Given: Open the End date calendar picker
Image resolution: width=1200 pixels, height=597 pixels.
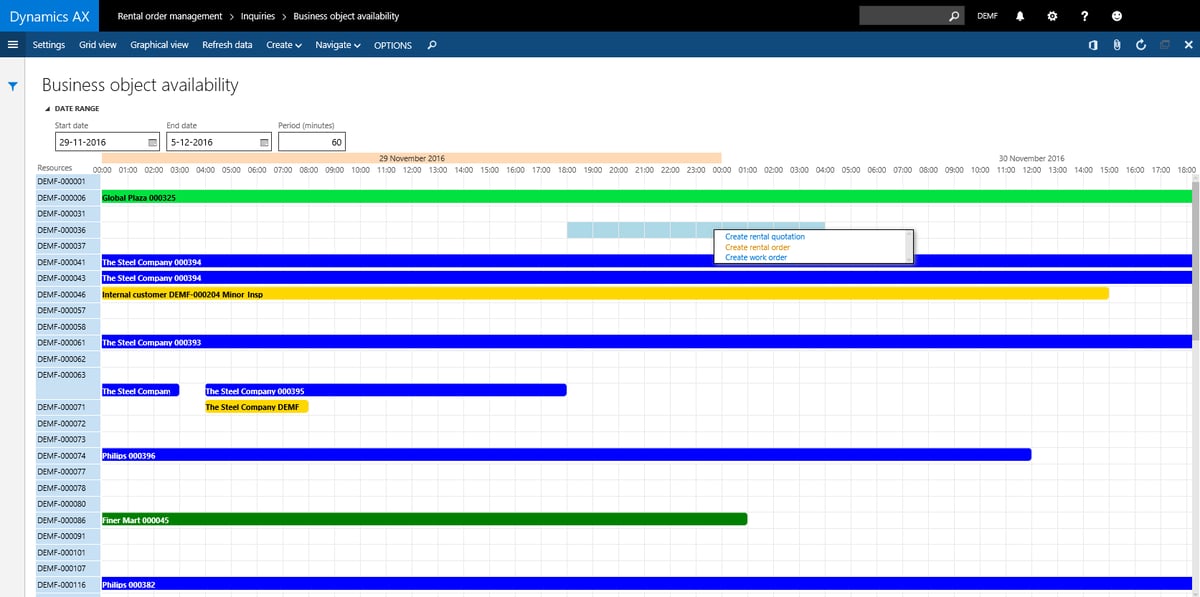Looking at the screenshot, I should (x=263, y=141).
